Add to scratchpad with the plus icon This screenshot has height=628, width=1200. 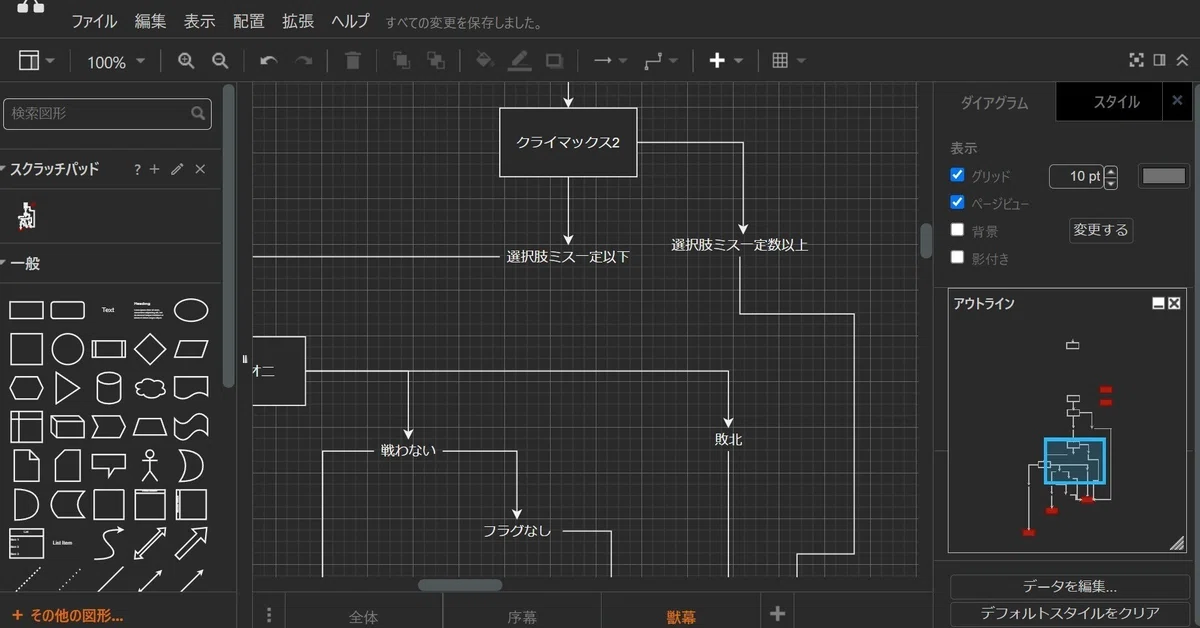(x=155, y=170)
